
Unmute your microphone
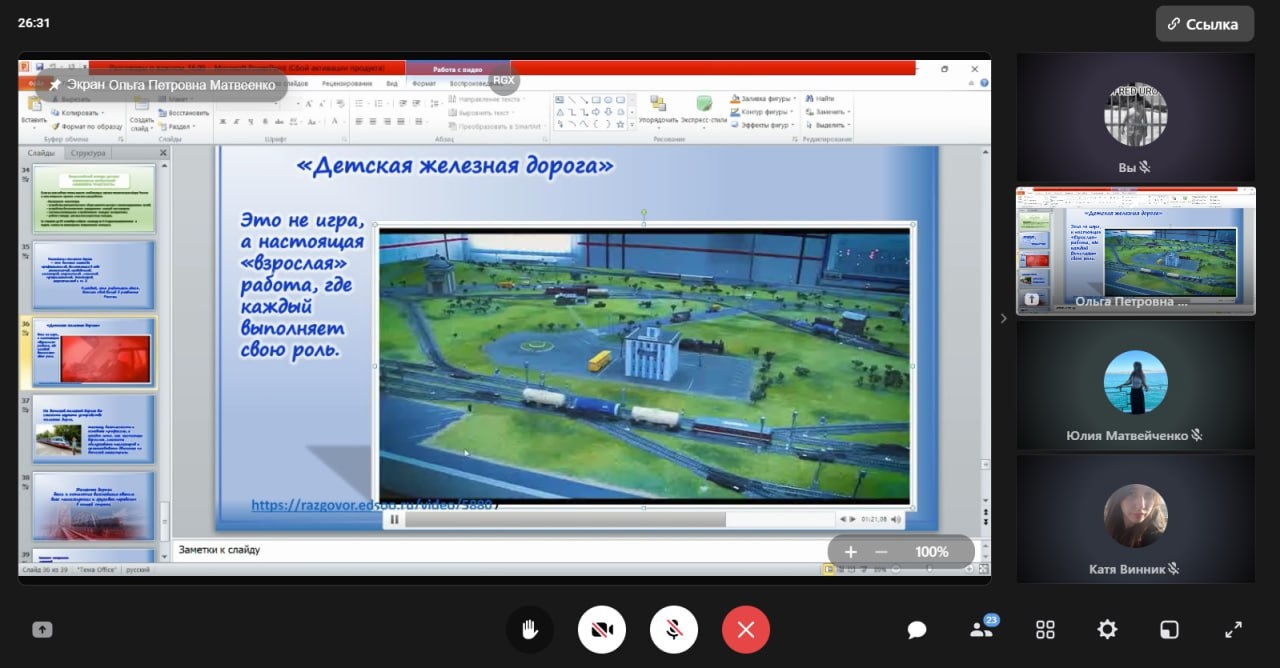pyautogui.click(x=674, y=629)
